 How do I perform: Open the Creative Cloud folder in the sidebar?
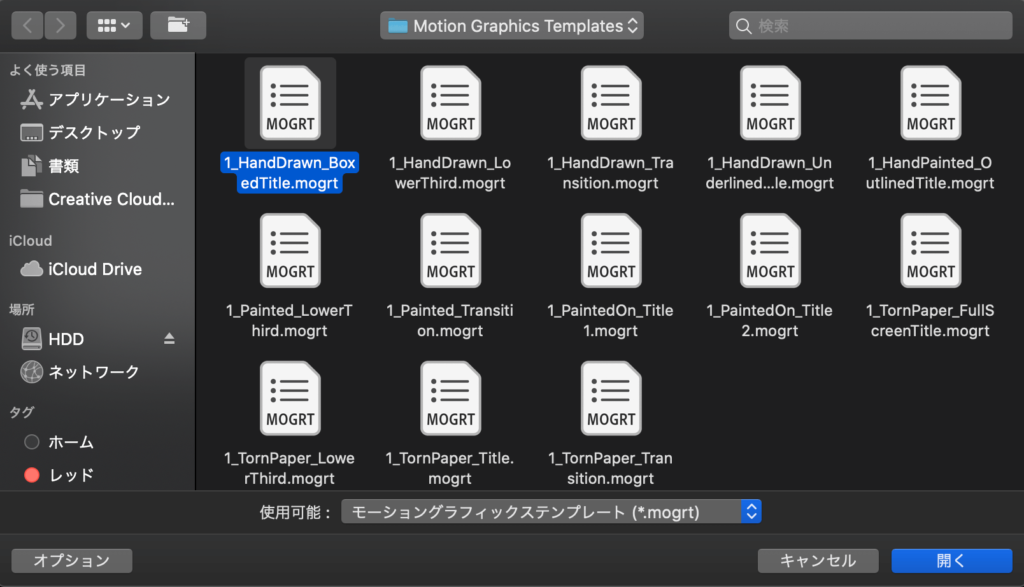(97, 199)
